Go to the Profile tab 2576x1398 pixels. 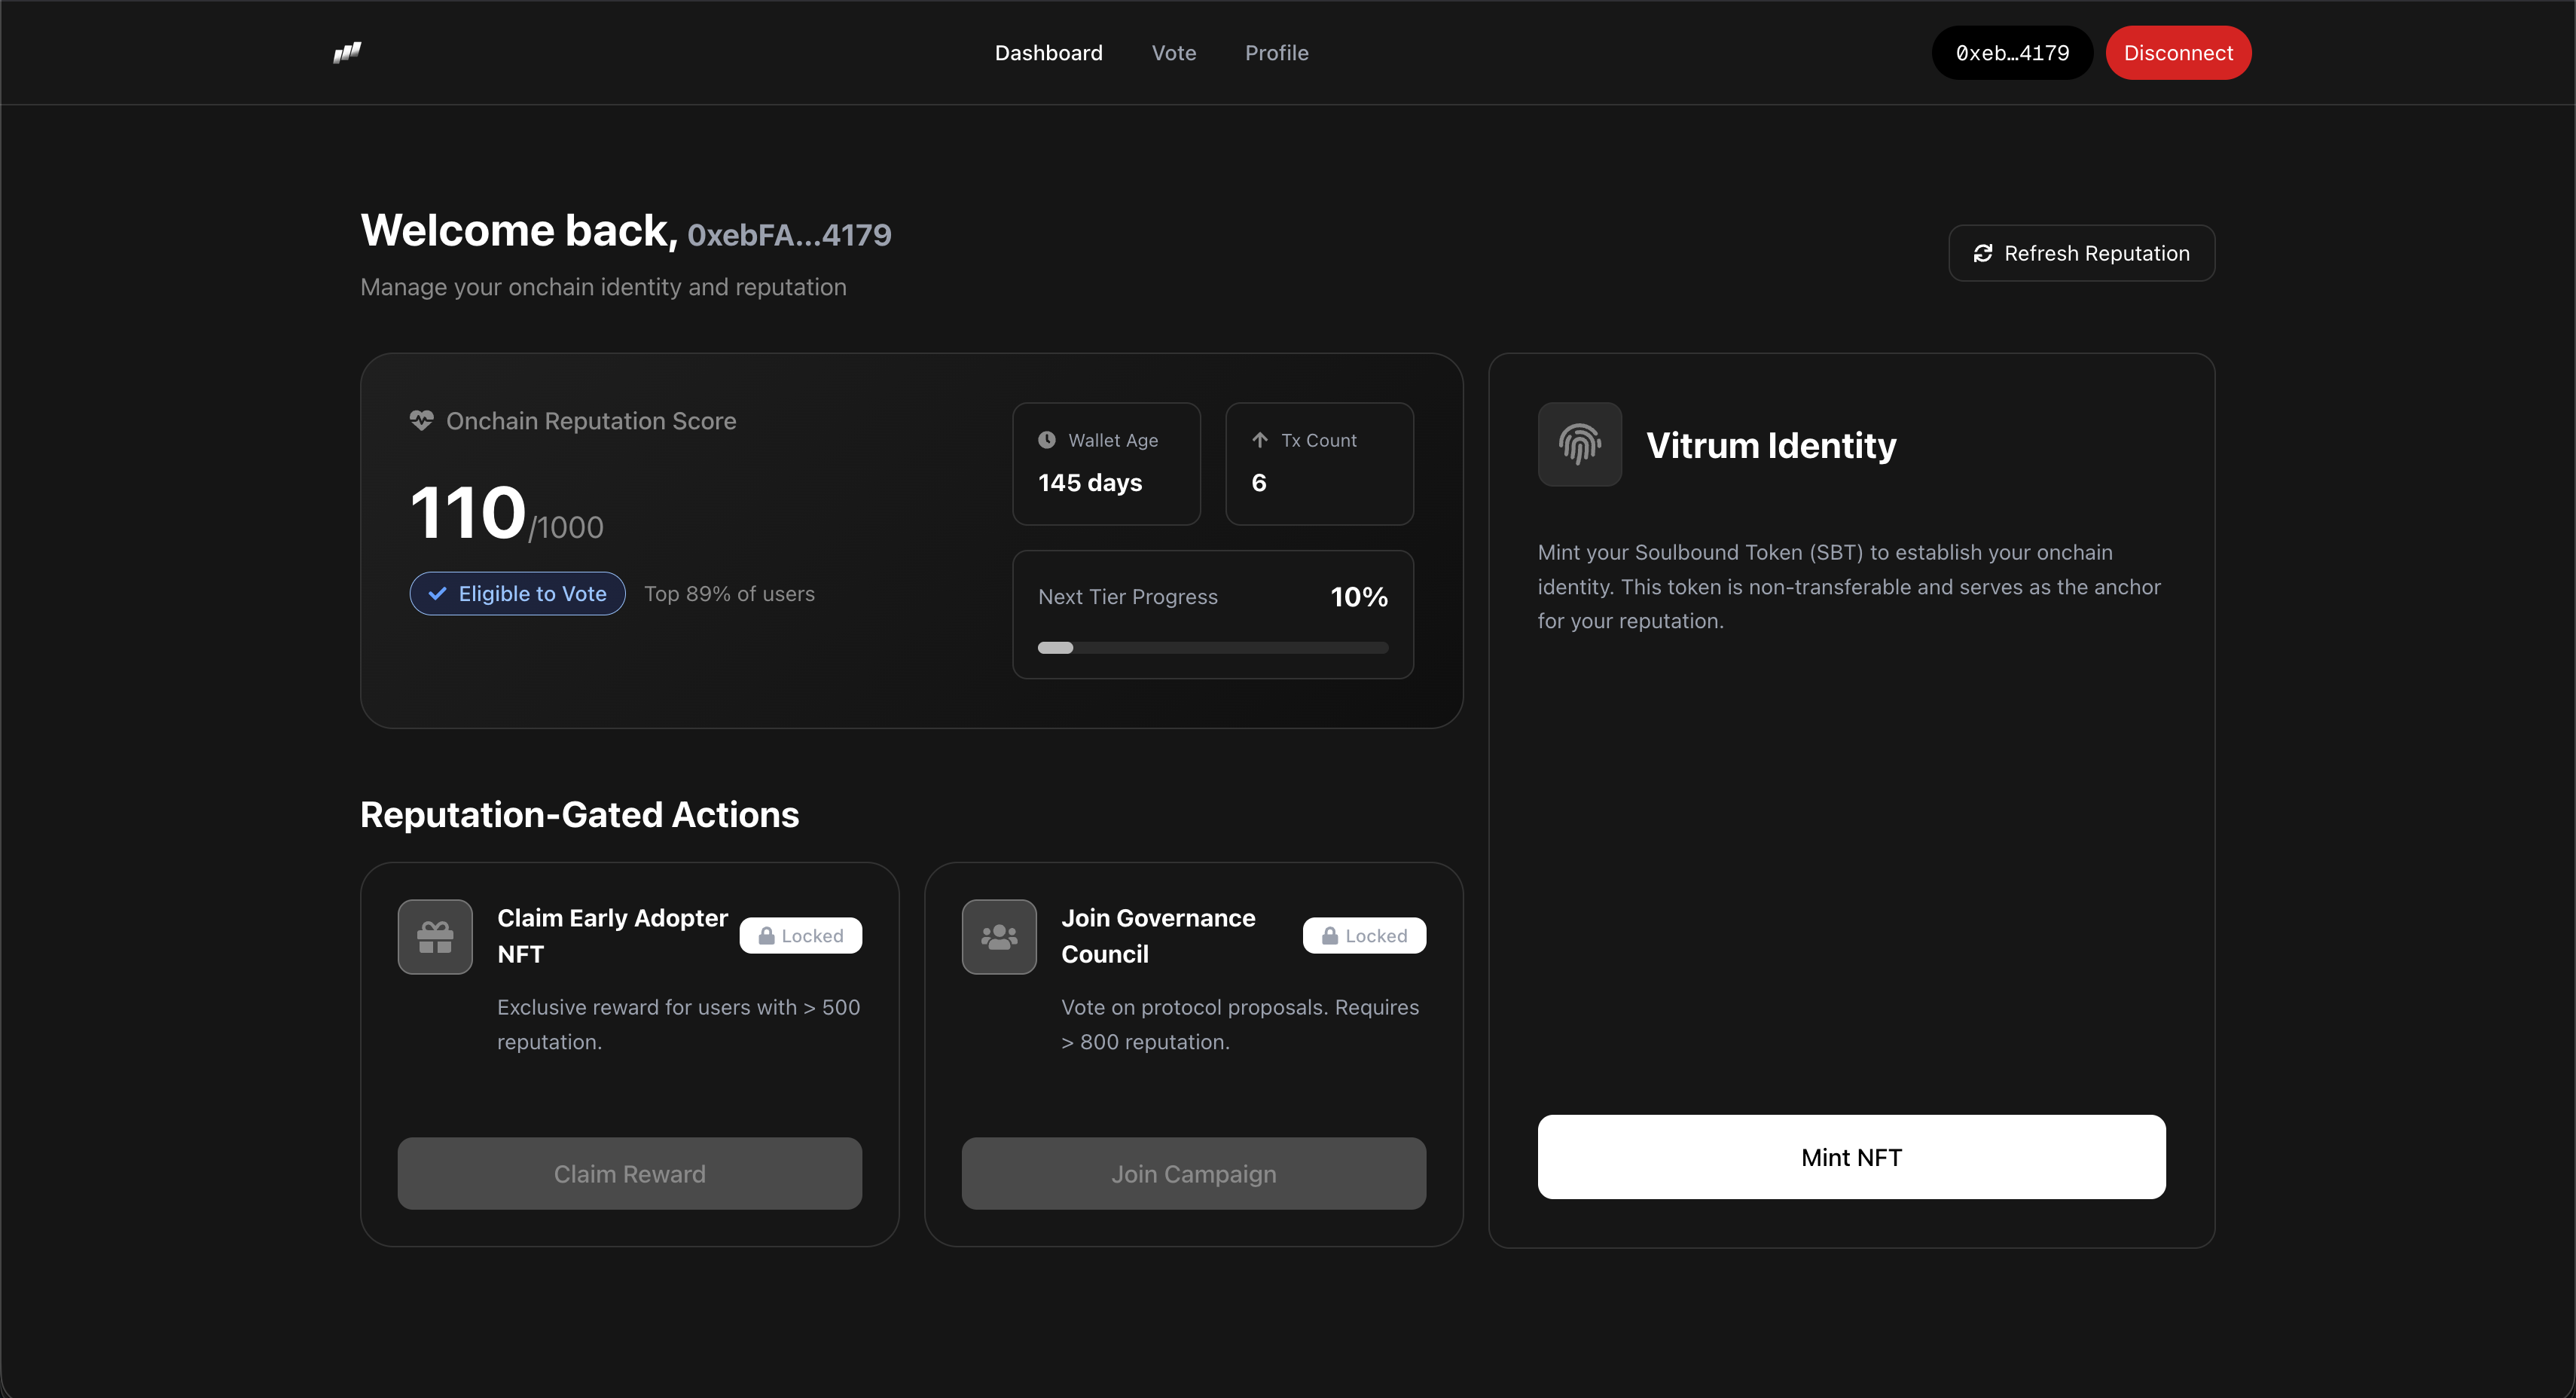(x=1276, y=53)
